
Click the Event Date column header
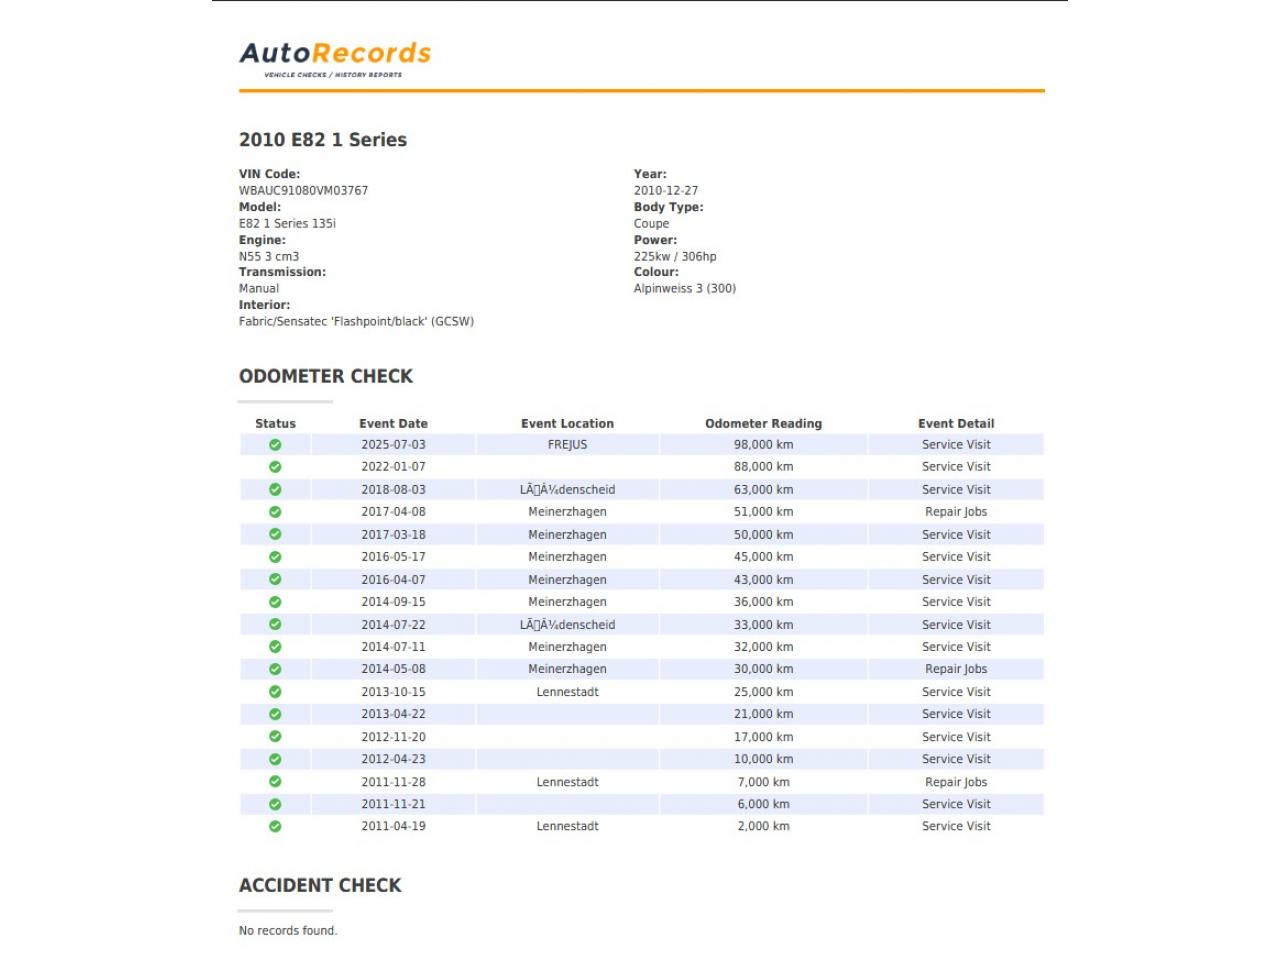click(393, 424)
